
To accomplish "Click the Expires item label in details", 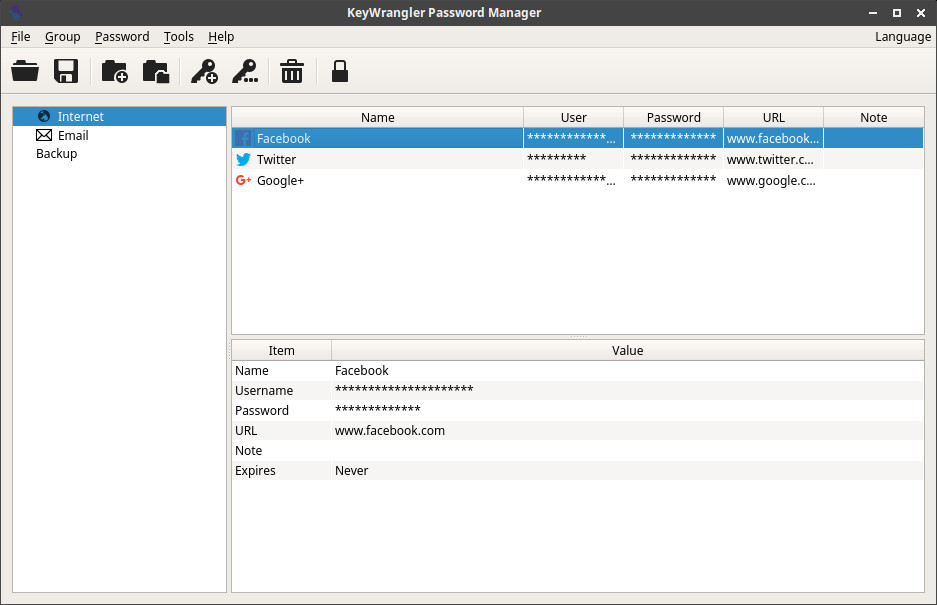I will point(255,470).
